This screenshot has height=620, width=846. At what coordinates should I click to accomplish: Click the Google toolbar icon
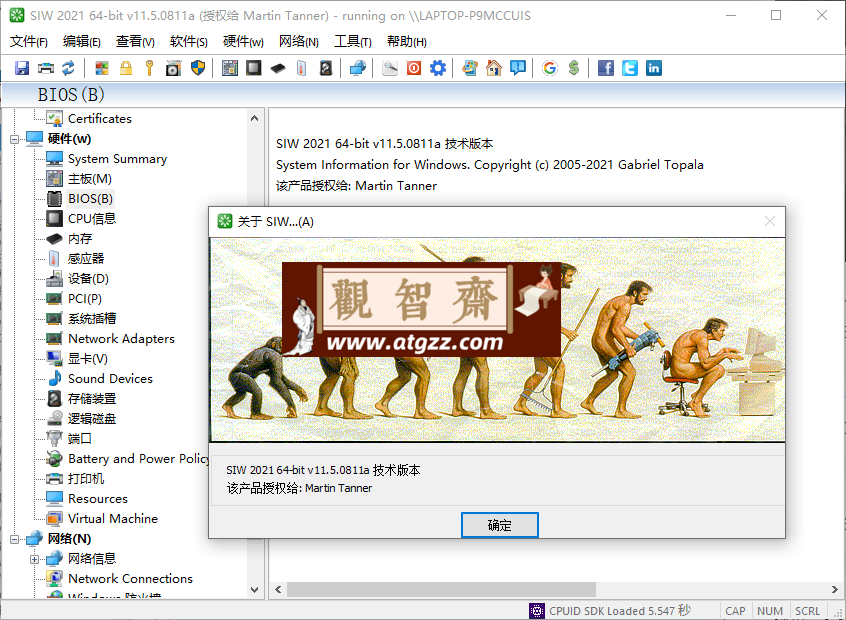pos(550,68)
